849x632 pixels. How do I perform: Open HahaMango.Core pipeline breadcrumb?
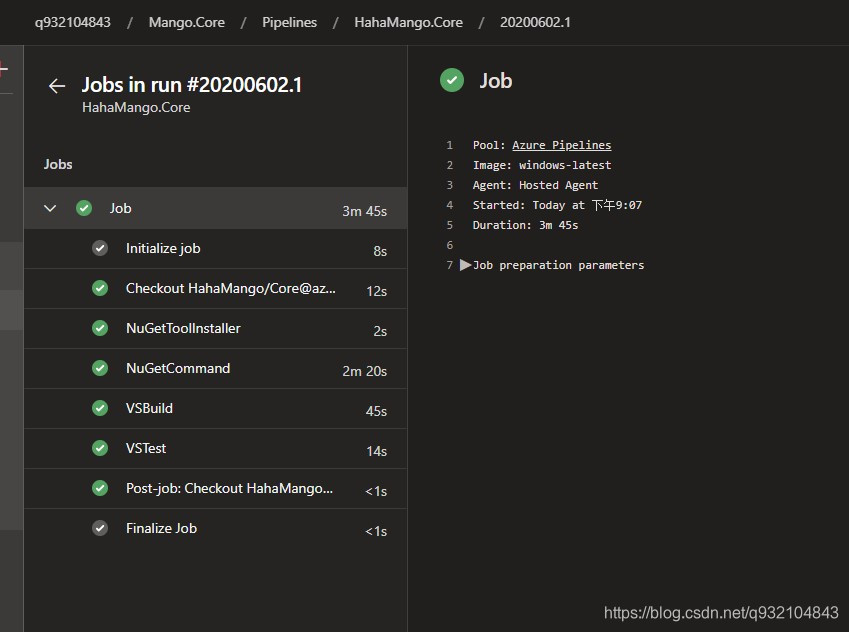tap(408, 22)
